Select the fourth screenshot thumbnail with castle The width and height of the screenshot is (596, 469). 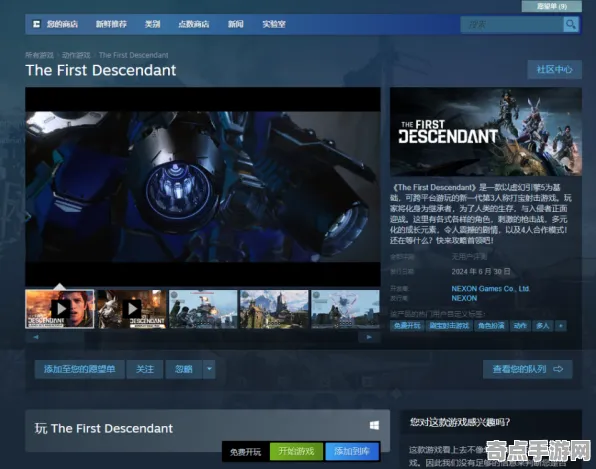coord(274,309)
